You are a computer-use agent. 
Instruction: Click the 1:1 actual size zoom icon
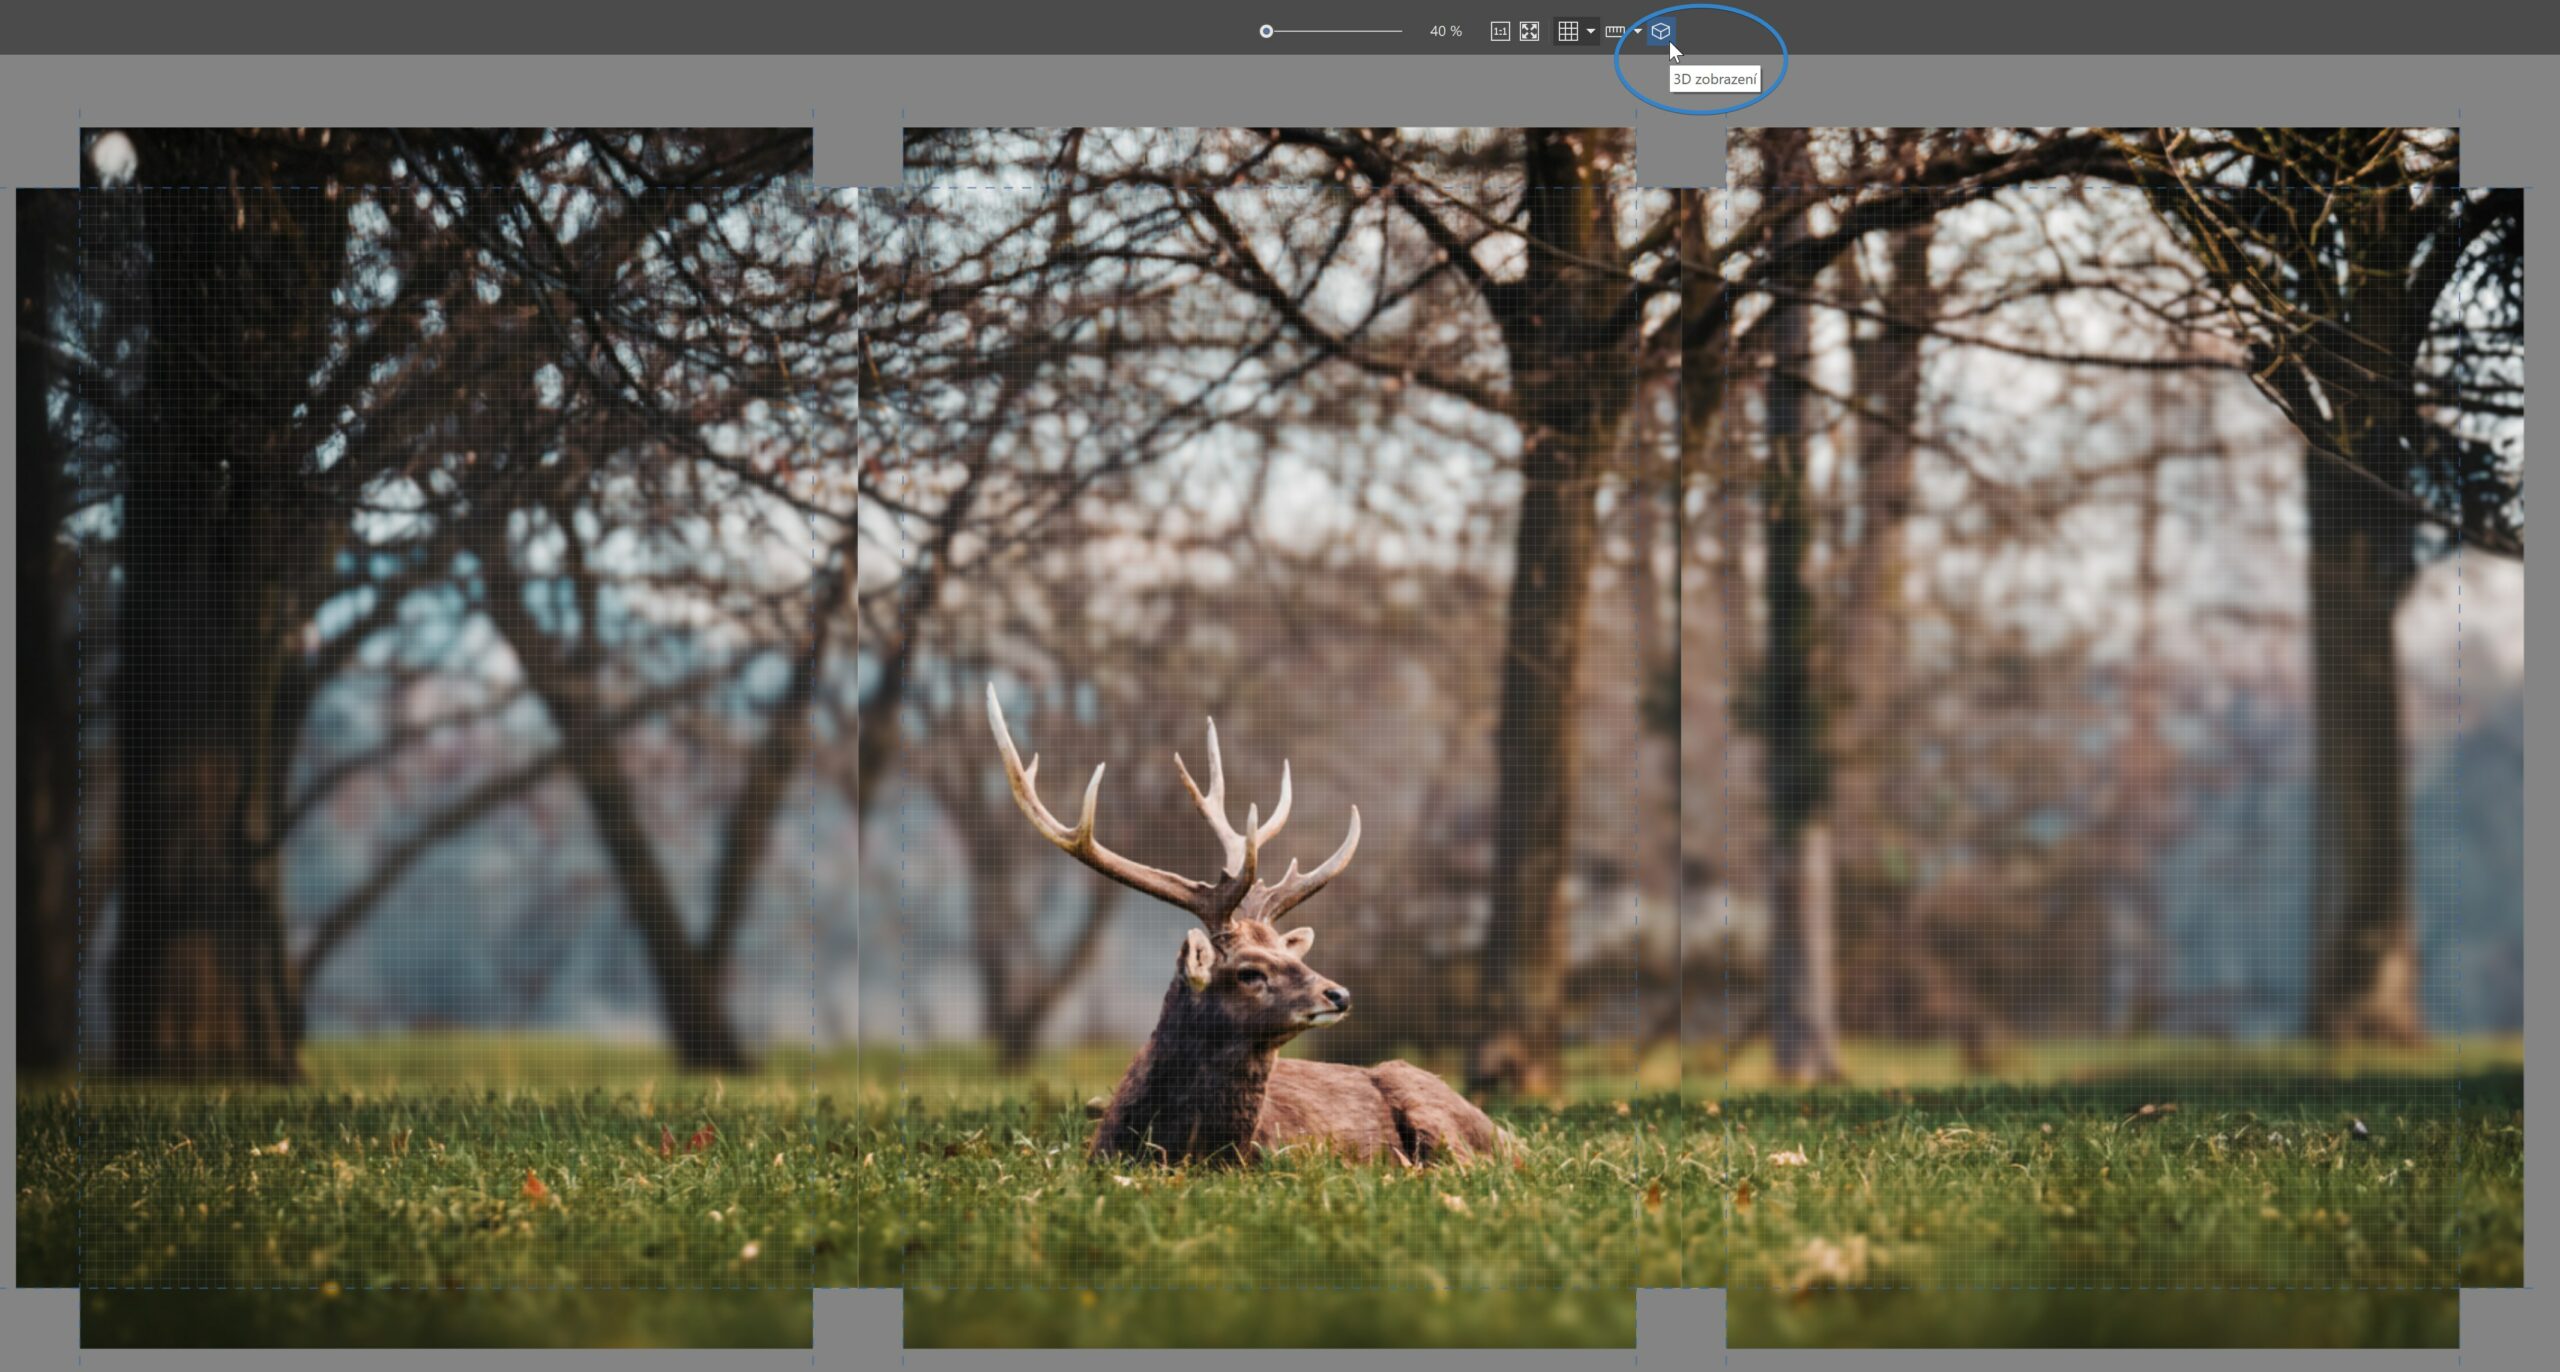coord(1499,31)
